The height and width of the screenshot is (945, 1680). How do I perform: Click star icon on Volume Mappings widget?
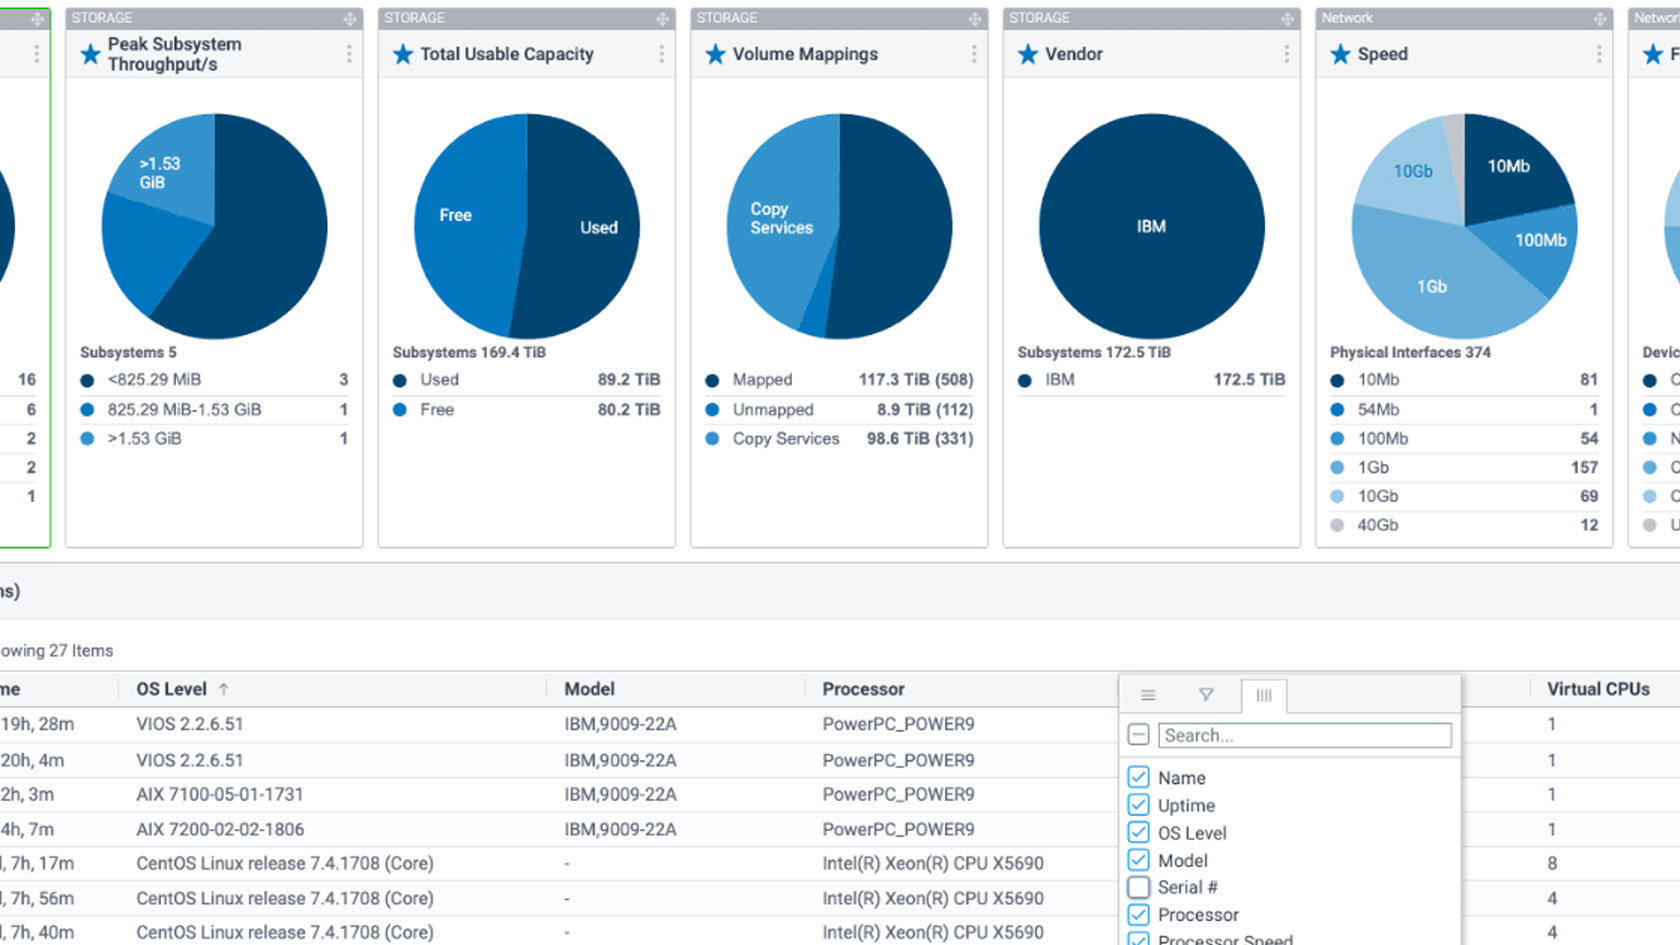point(715,54)
